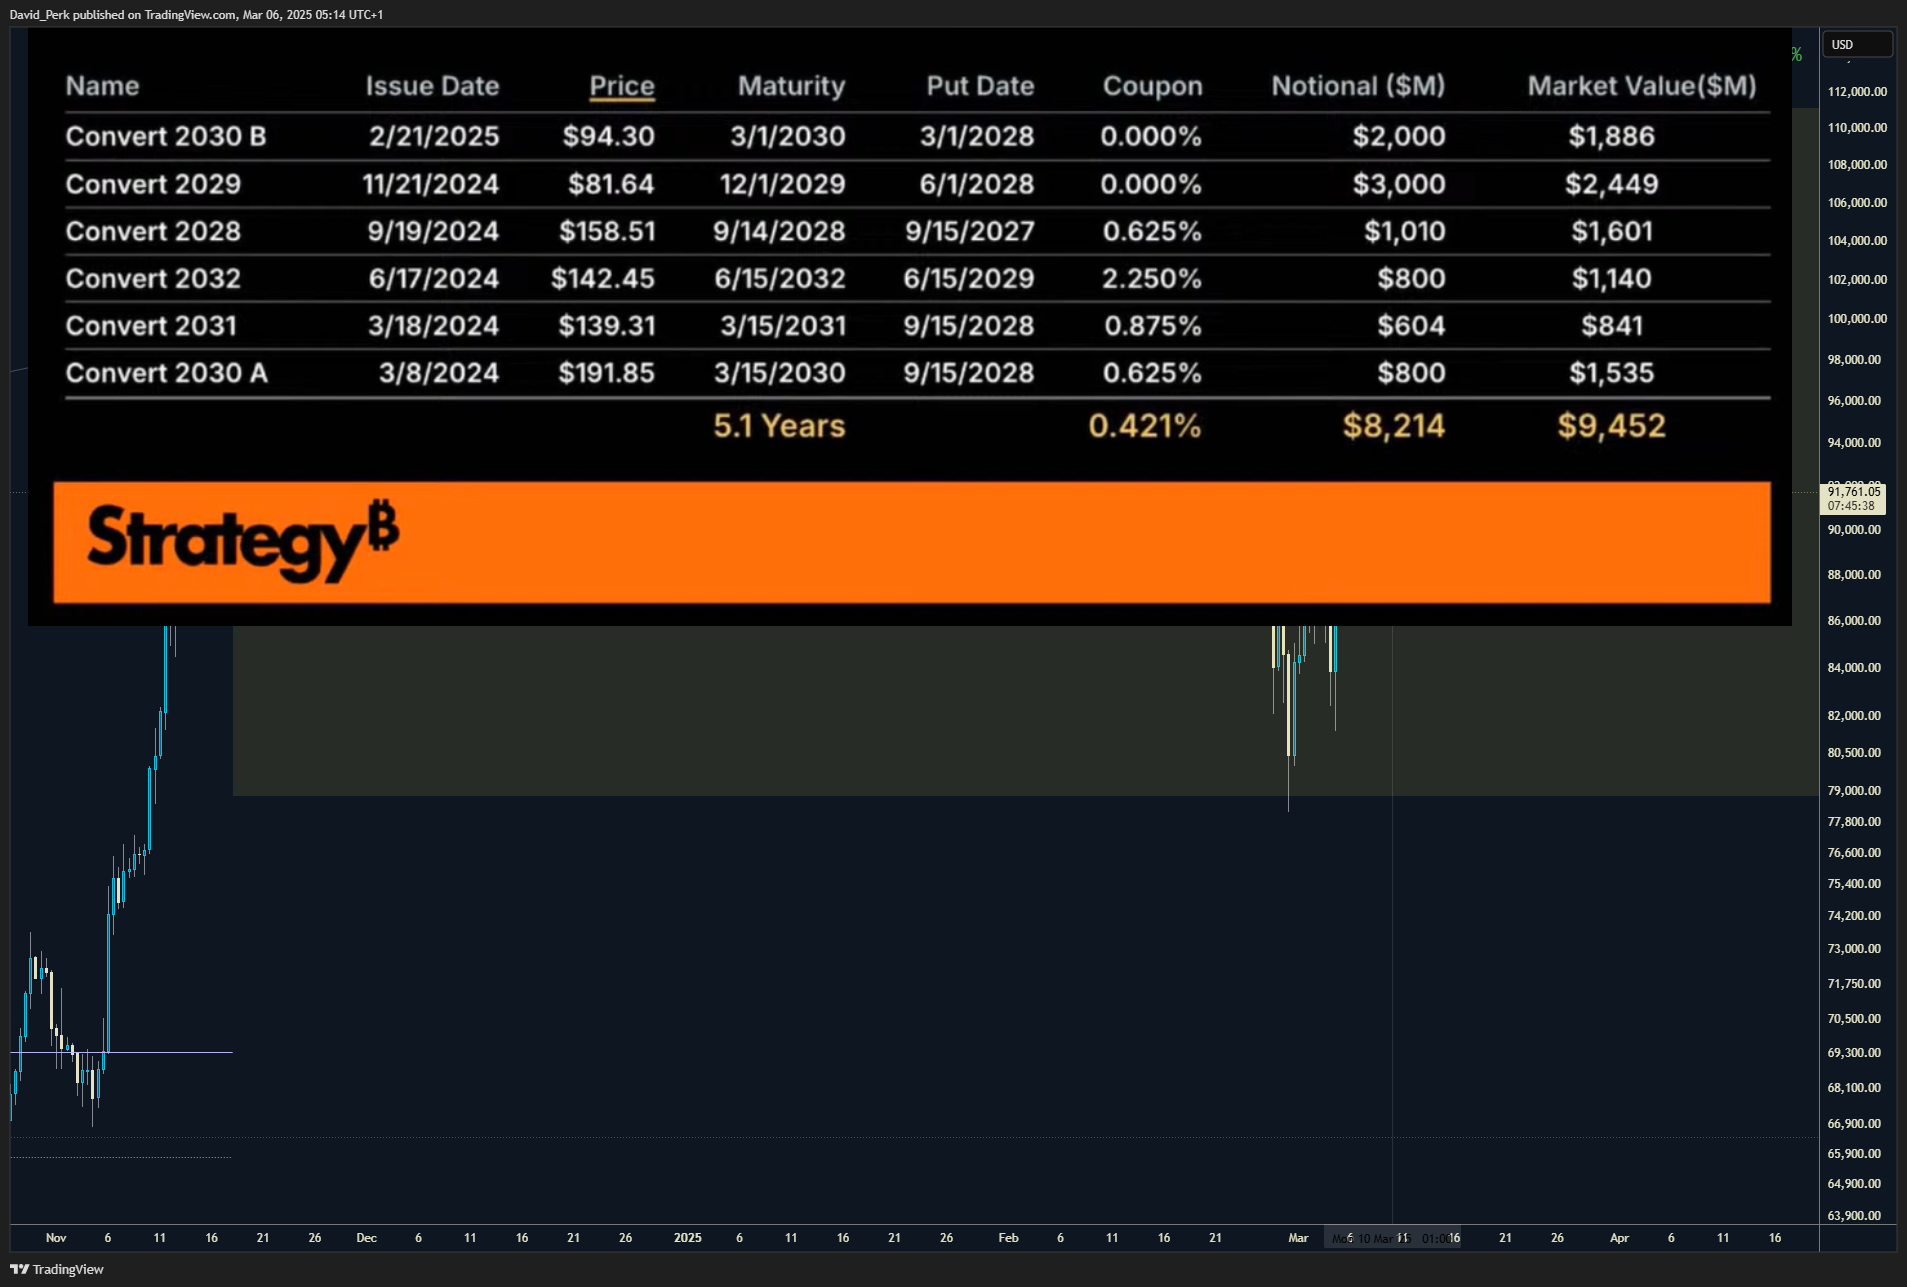Viewport: 1907px width, 1287px height.
Task: Click the $3,000 notional value
Action: [1399, 184]
